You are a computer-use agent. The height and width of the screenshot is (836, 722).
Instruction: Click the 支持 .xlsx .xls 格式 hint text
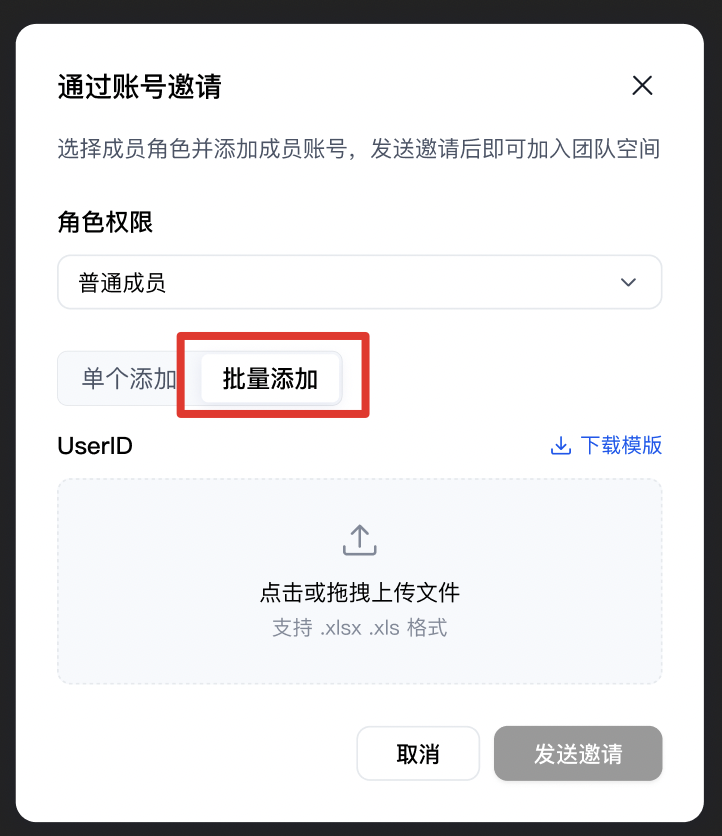[x=359, y=628]
